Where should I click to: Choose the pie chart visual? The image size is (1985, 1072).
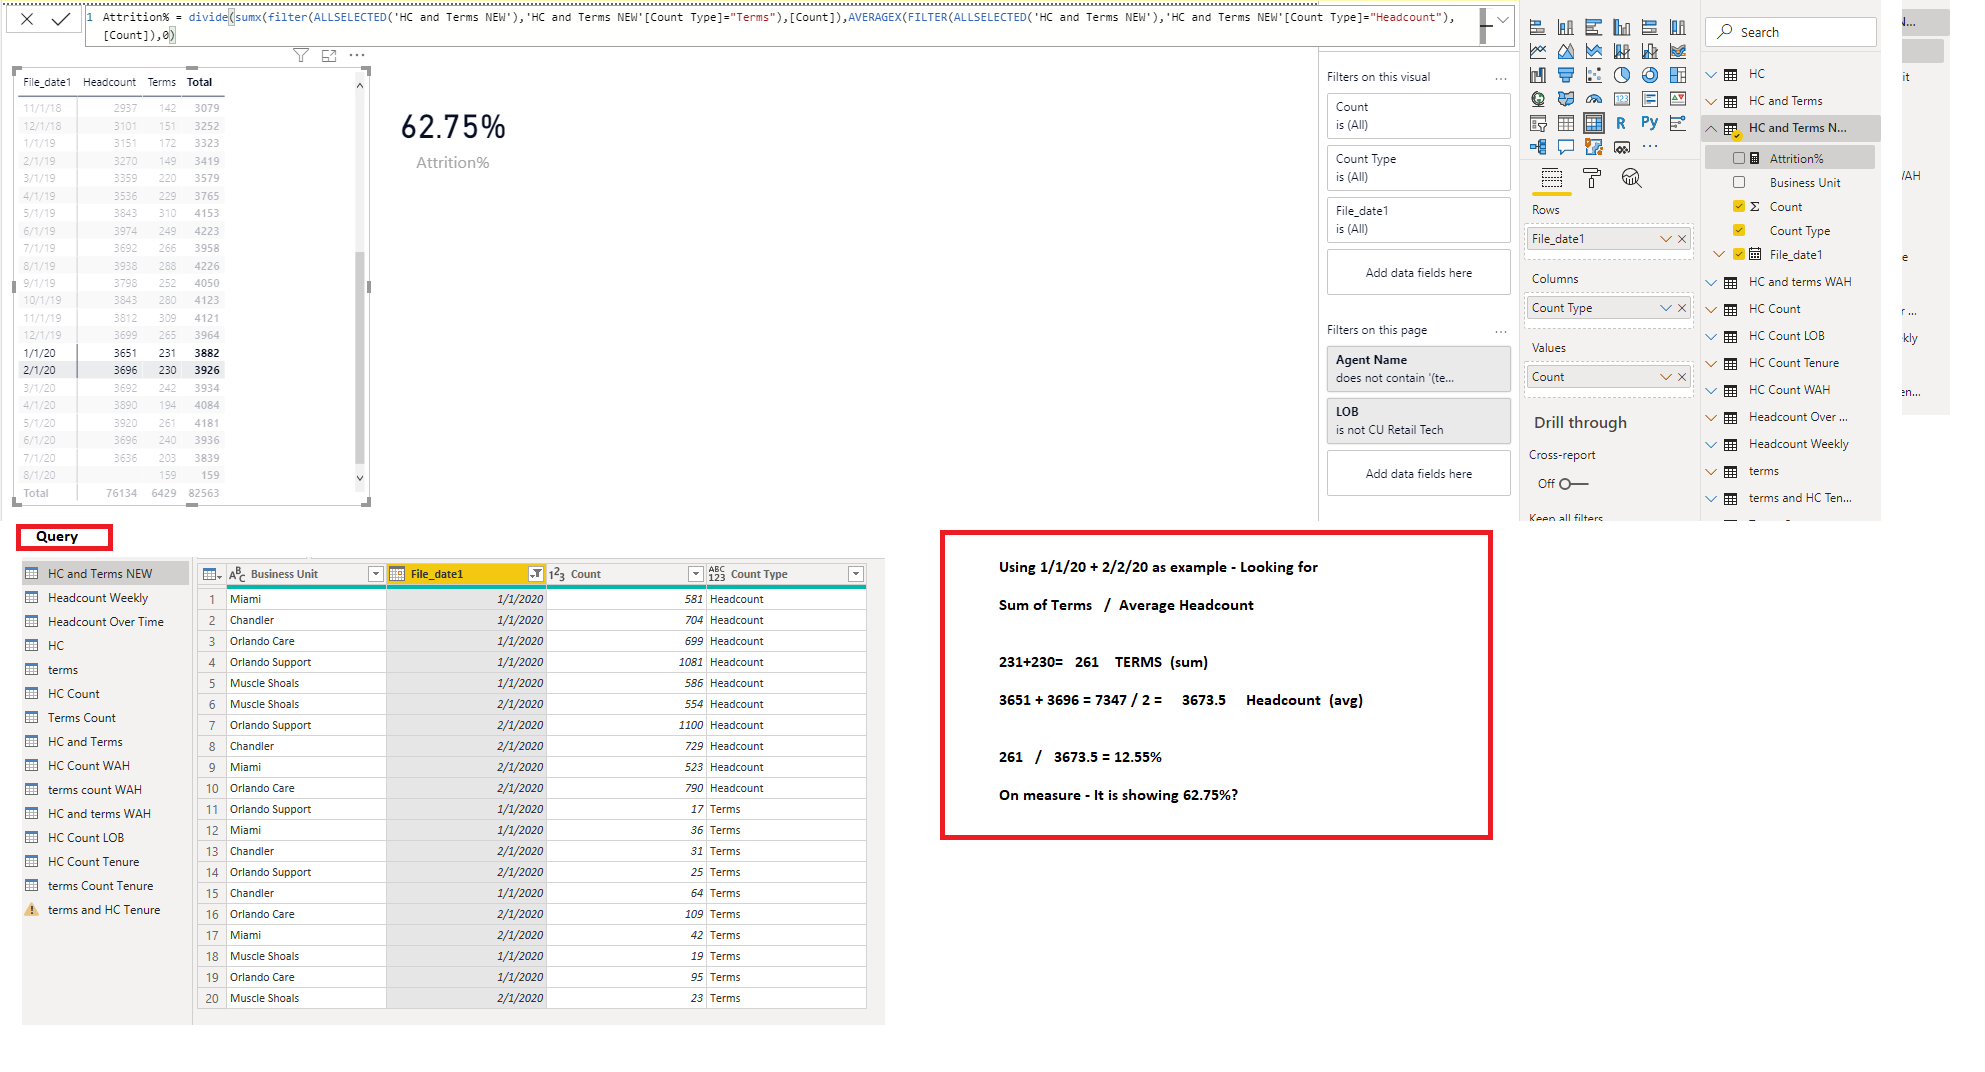pos(1622,75)
